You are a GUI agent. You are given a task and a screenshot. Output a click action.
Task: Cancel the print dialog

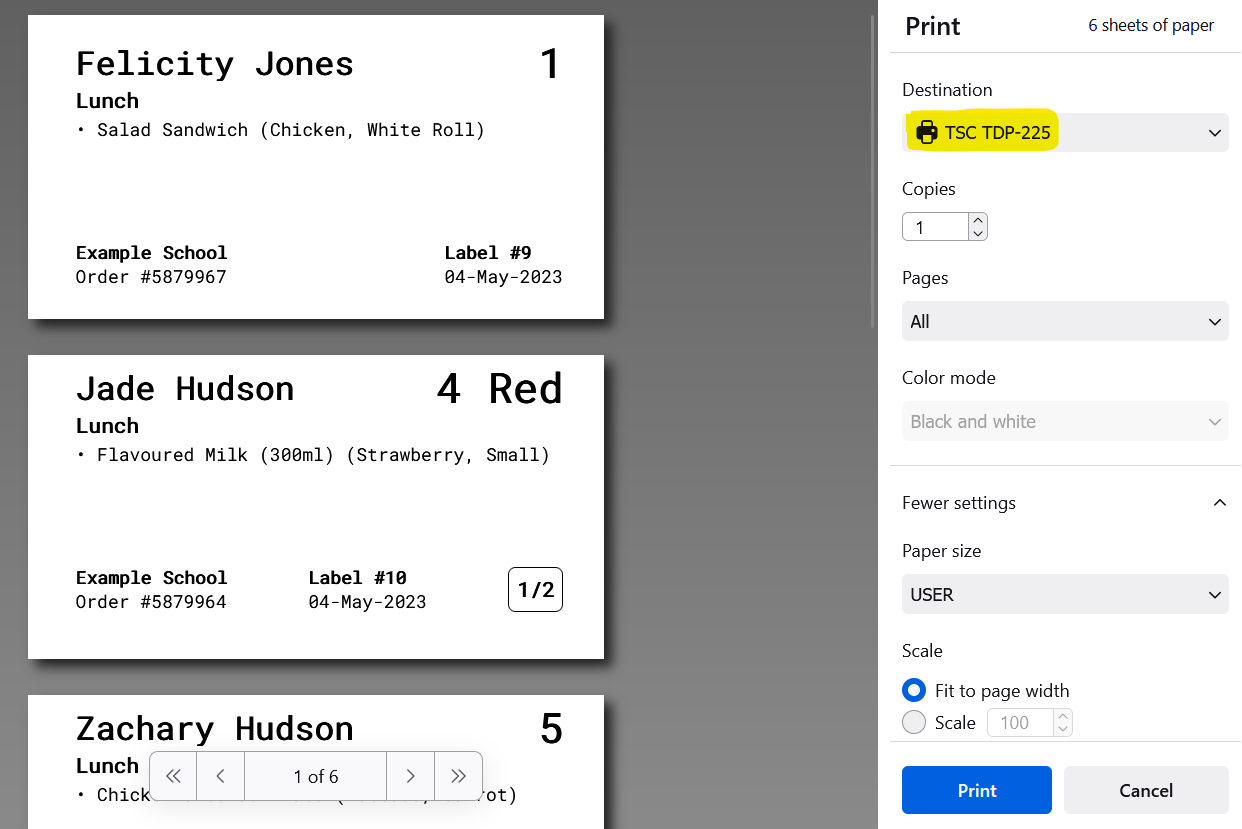click(x=1145, y=790)
